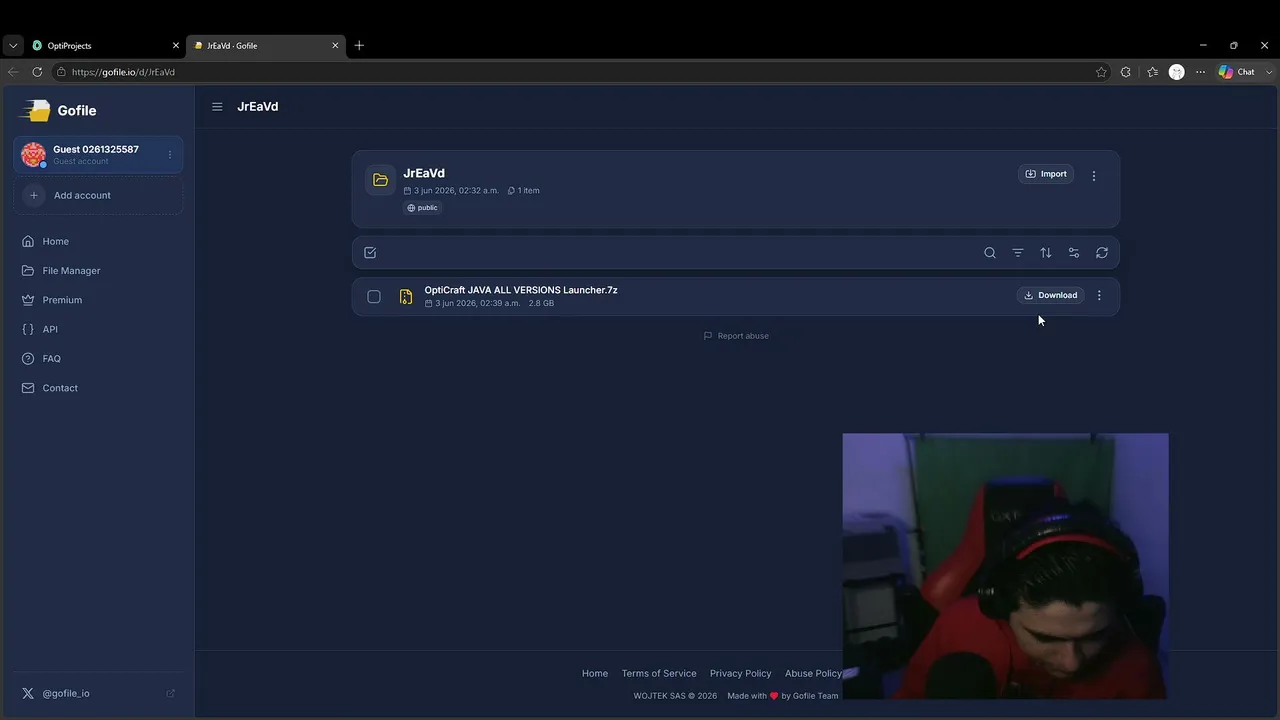Click the view site information icon in address bar
1280x720 pixels.
(61, 72)
